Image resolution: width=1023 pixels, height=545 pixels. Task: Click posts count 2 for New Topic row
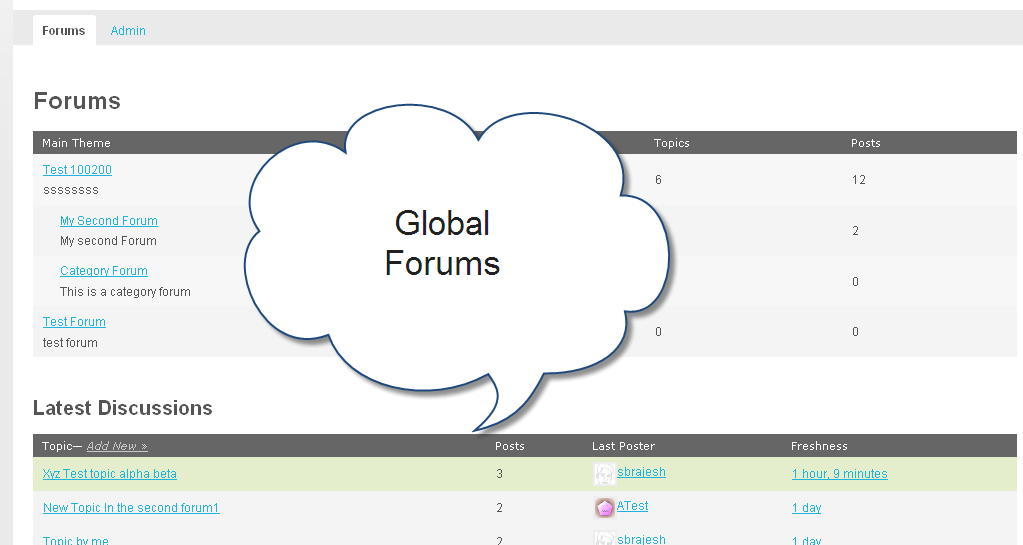(x=500, y=508)
